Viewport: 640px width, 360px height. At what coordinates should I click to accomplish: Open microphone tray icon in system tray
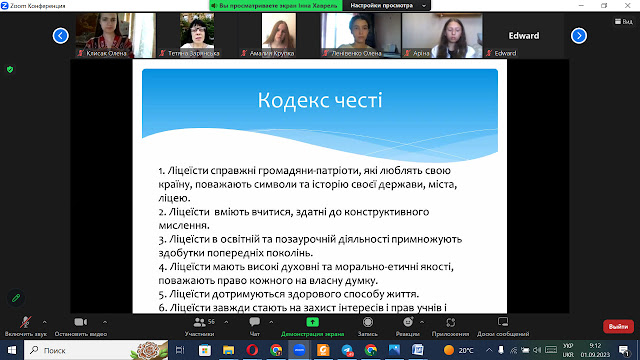coord(501,350)
